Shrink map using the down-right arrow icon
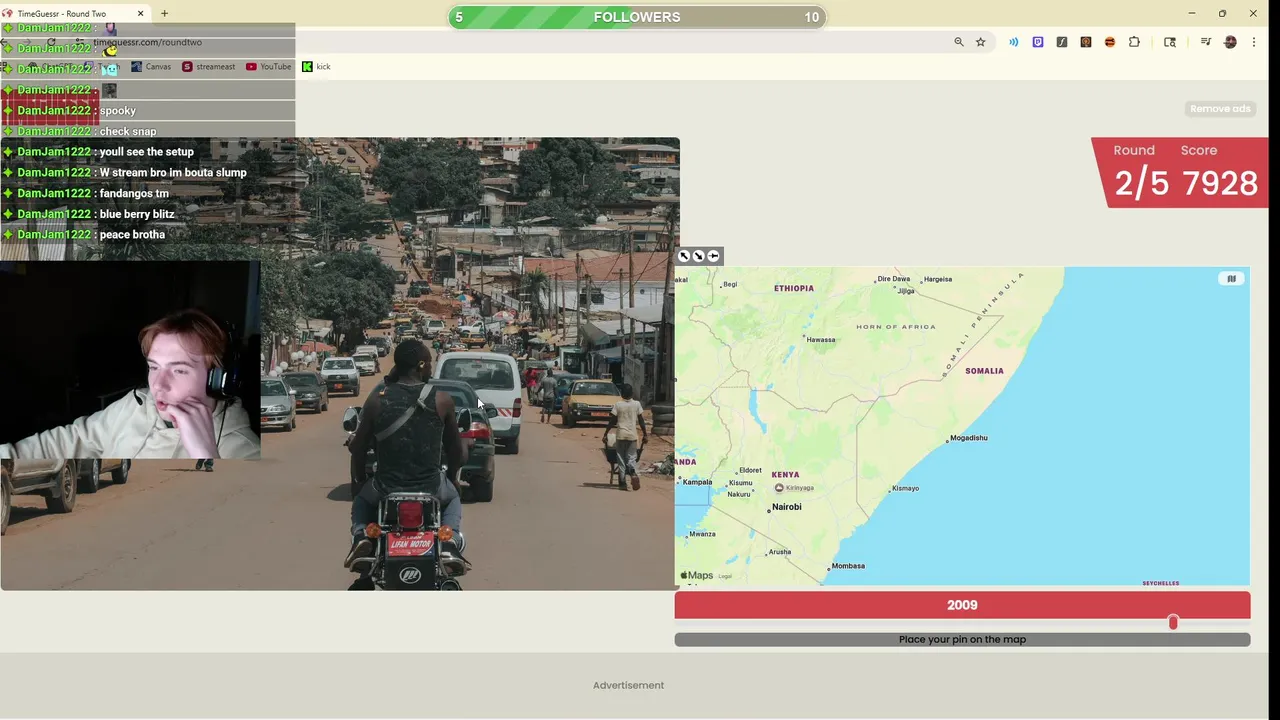The height and width of the screenshot is (720, 1280). [698, 256]
